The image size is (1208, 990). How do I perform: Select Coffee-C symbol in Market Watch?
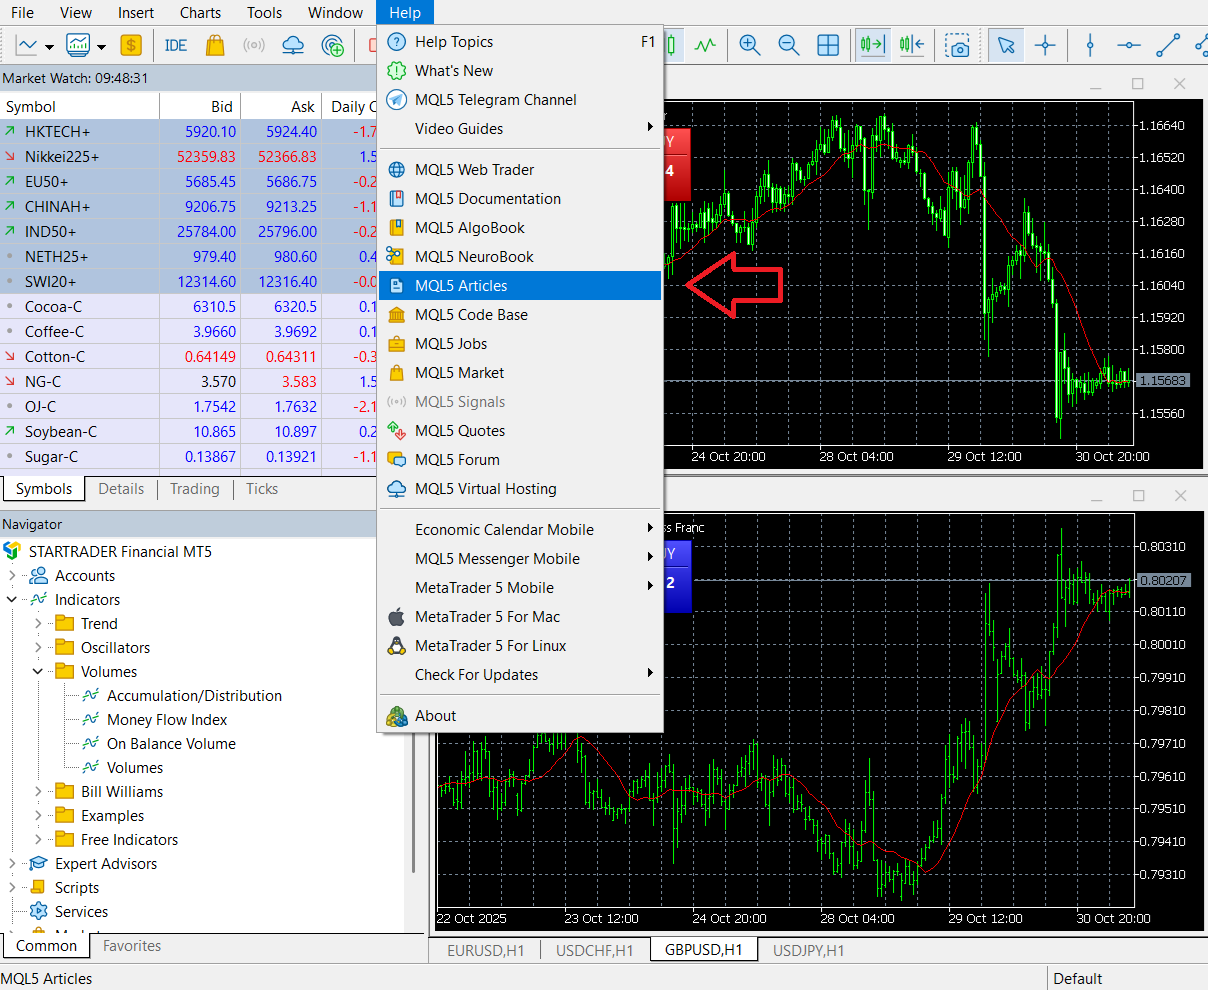(189, 332)
